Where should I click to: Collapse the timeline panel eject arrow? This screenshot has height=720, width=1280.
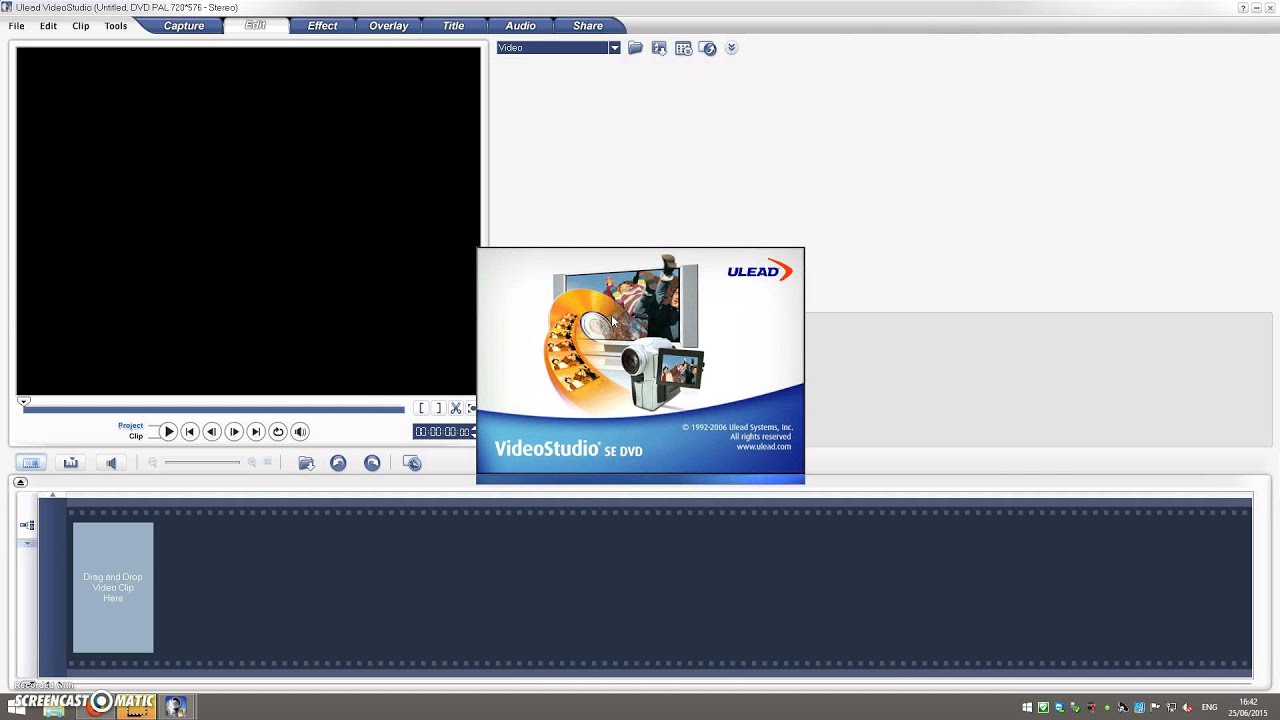[x=20, y=483]
